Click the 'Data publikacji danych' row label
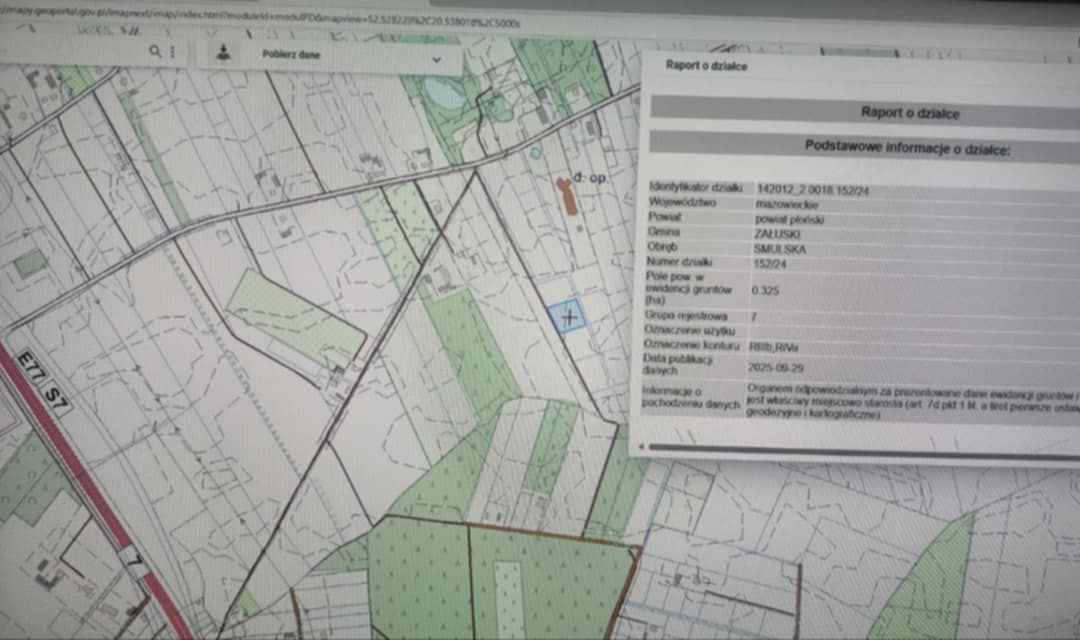Screen dimensions: 1080x640 677,364
